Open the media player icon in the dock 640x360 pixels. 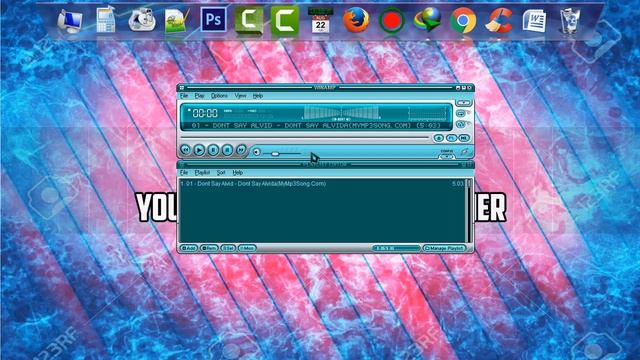tap(142, 20)
